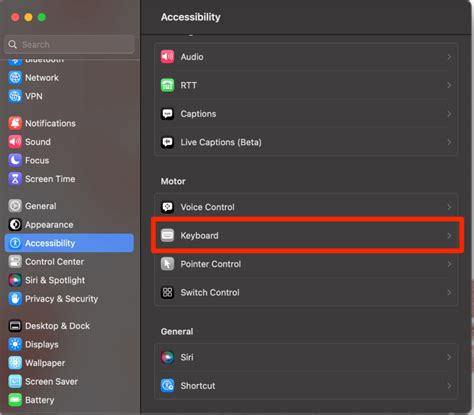Select the Pointer Control cursor icon

tap(167, 264)
